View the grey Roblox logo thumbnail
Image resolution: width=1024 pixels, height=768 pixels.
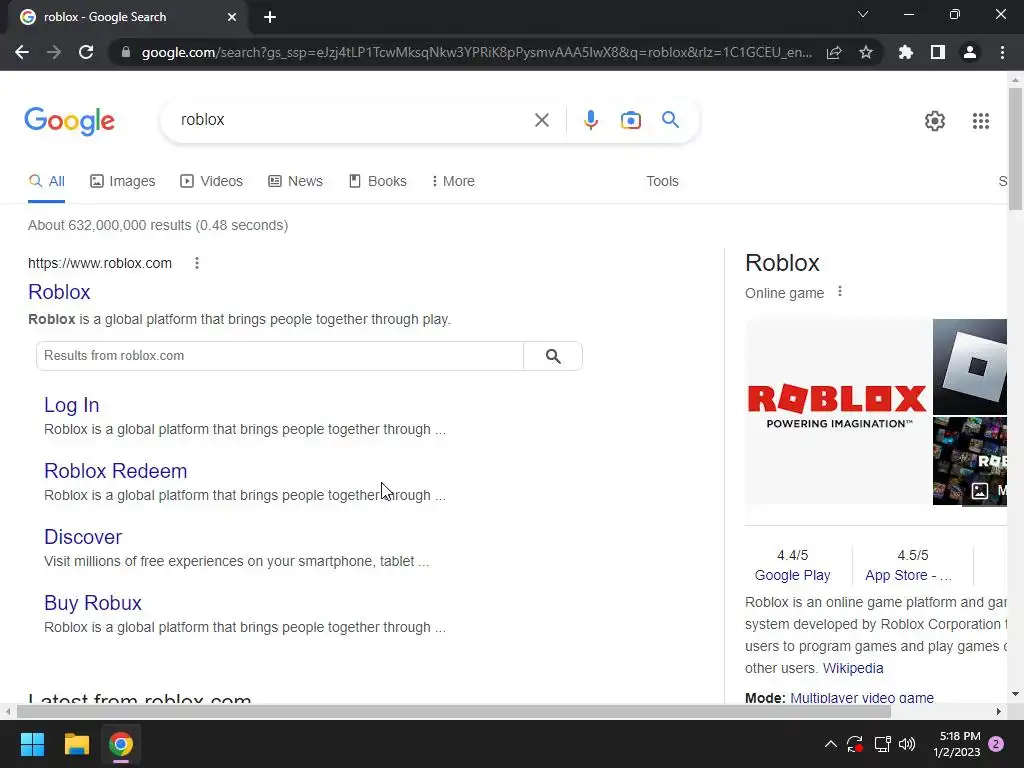point(970,366)
